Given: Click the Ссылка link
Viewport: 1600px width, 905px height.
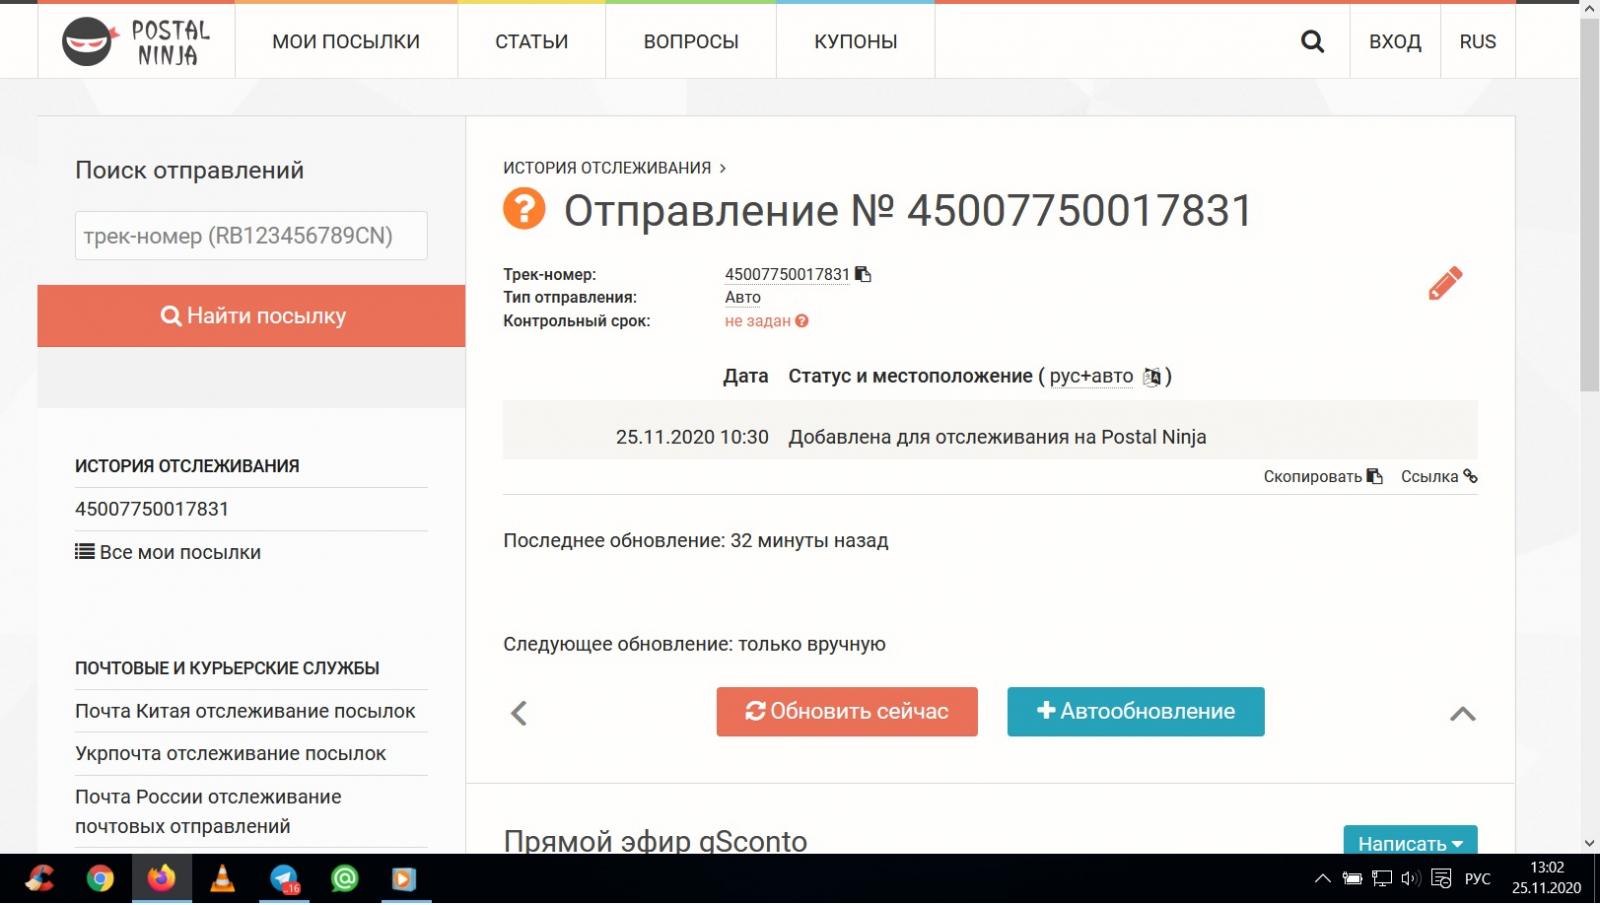Looking at the screenshot, I should [x=1439, y=477].
